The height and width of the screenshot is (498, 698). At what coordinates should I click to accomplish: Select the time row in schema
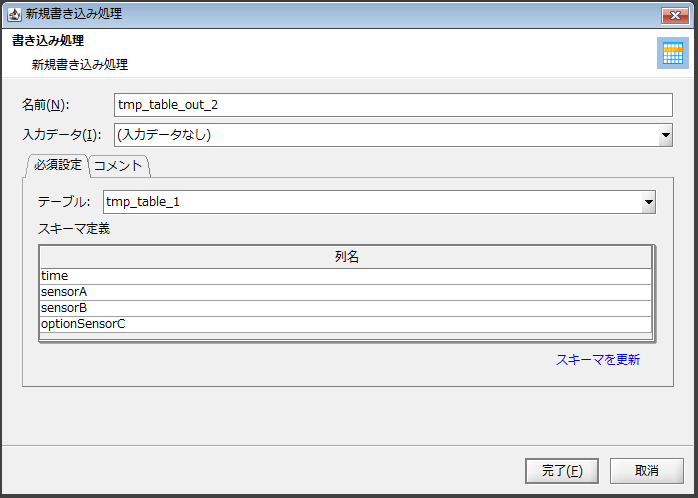(346, 276)
